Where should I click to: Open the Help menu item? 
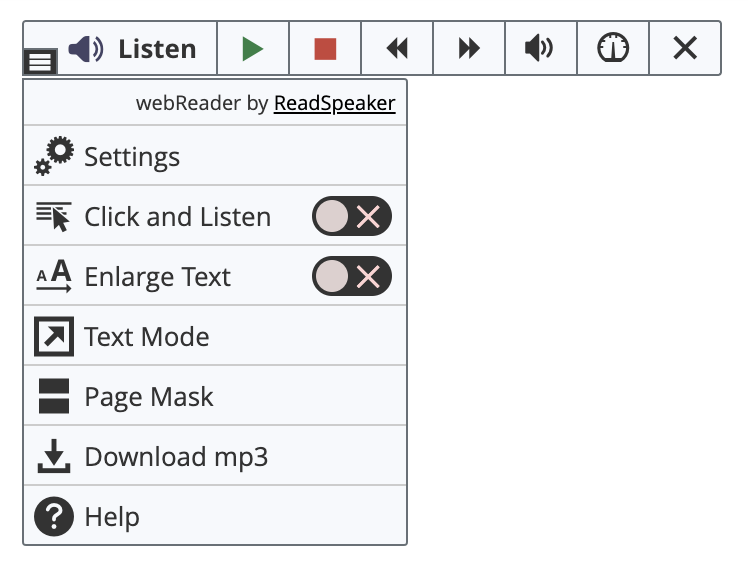tap(215, 516)
